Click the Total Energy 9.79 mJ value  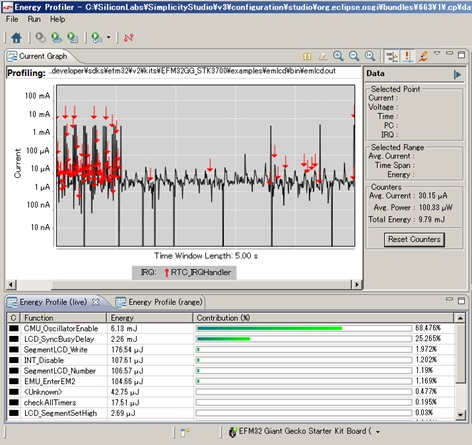click(432, 219)
